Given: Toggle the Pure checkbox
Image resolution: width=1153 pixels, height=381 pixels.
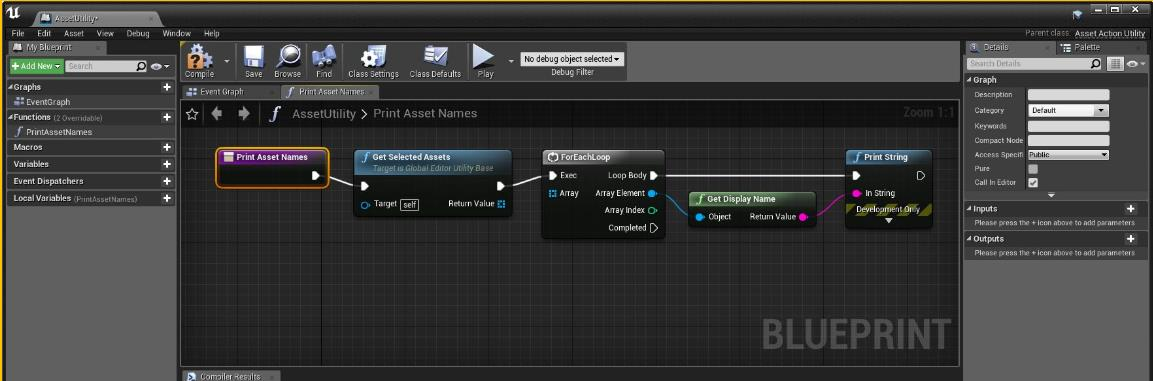Looking at the screenshot, I should point(1032,168).
